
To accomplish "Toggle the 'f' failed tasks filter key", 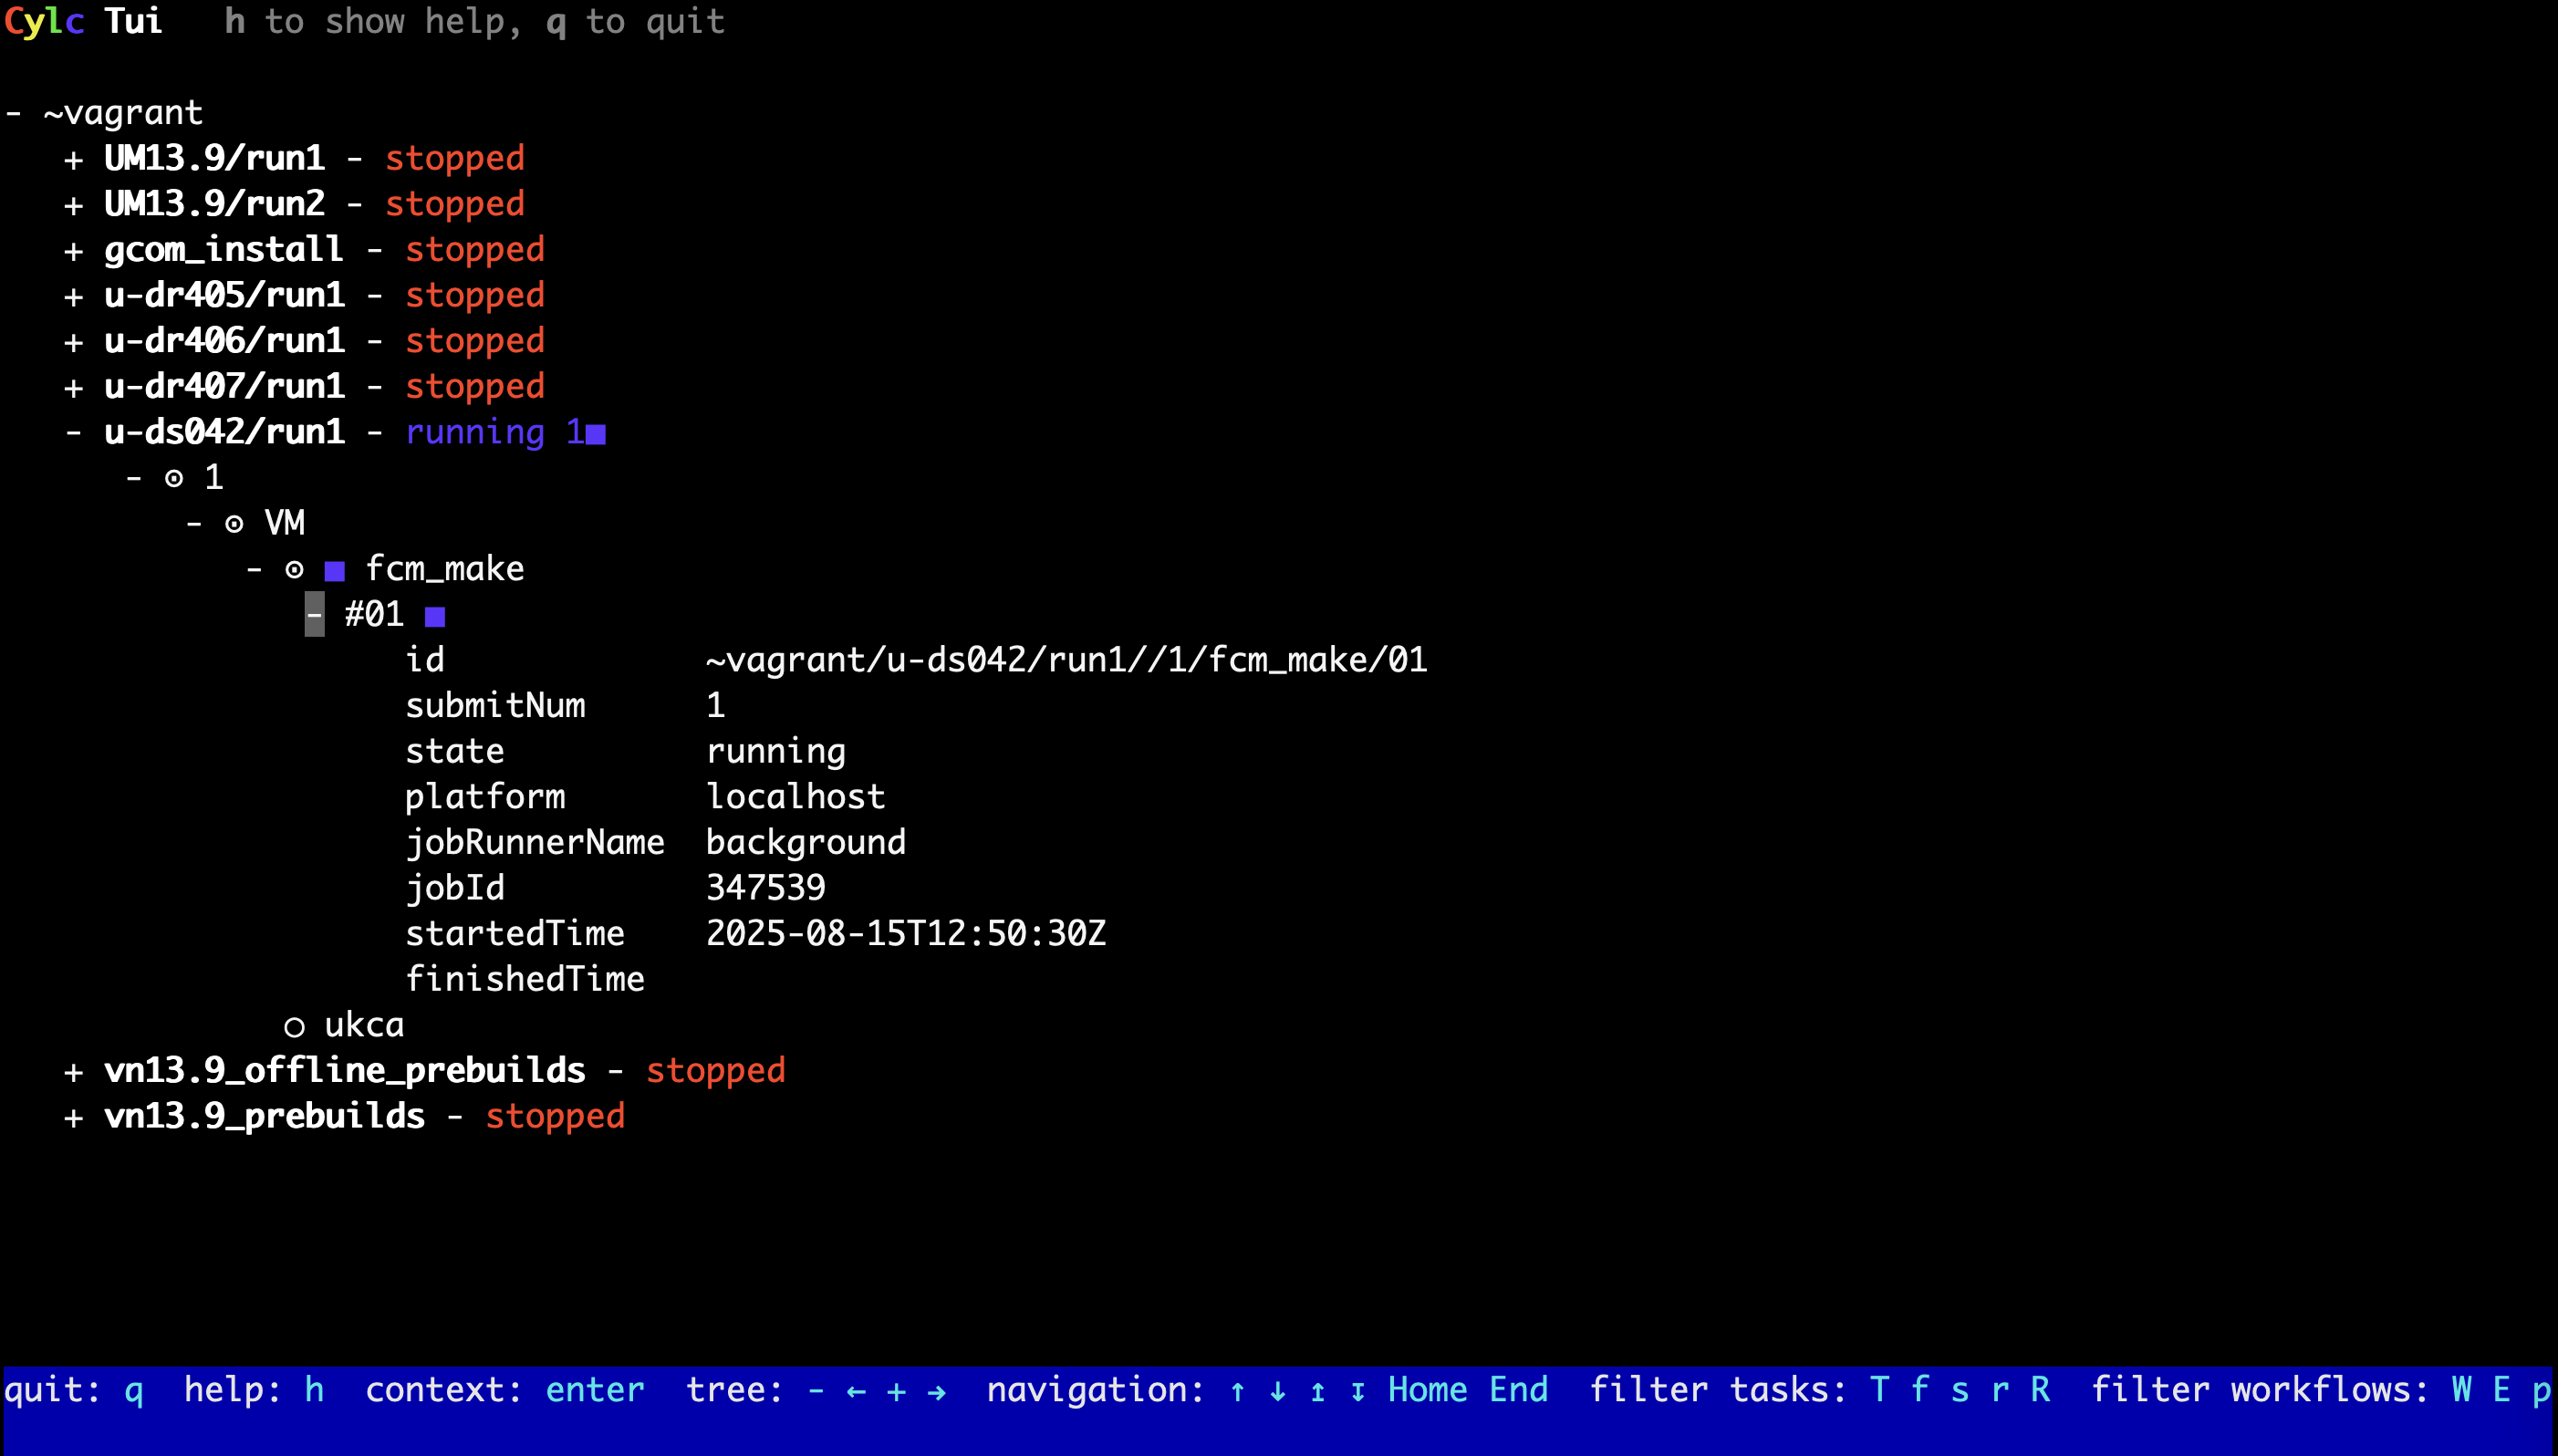I will point(1920,1390).
